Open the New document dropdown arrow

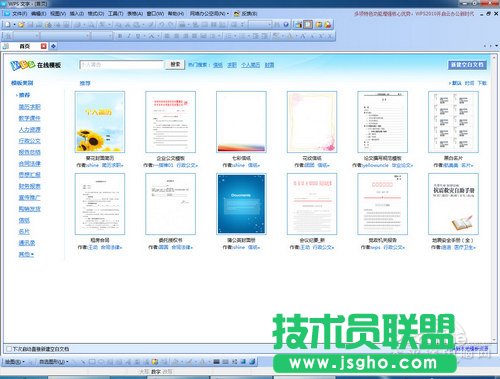(14, 25)
